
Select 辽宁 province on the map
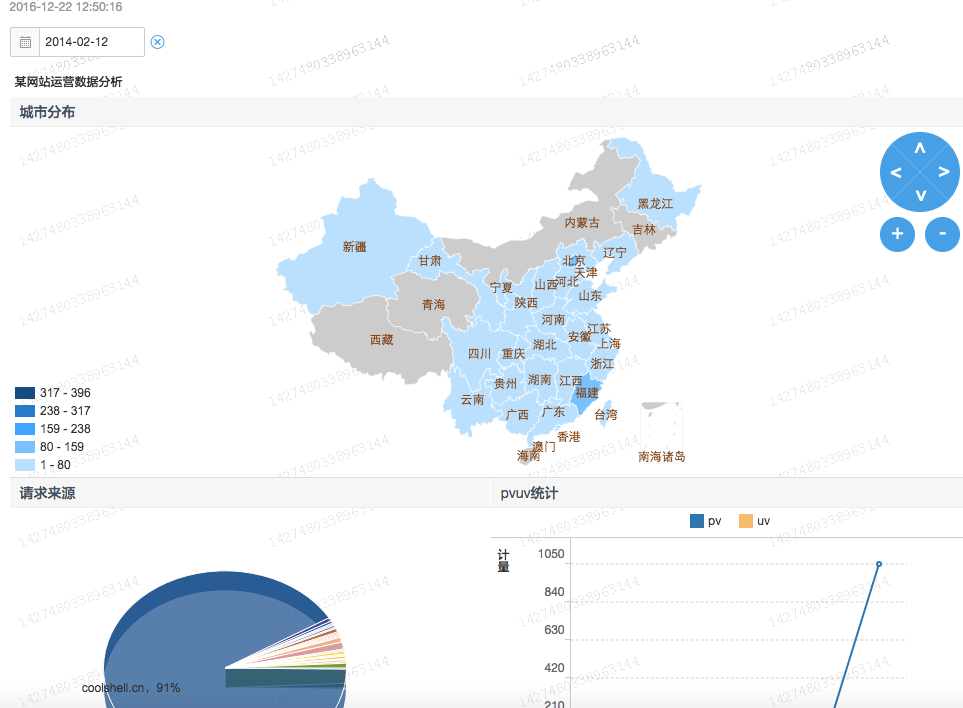coord(615,252)
